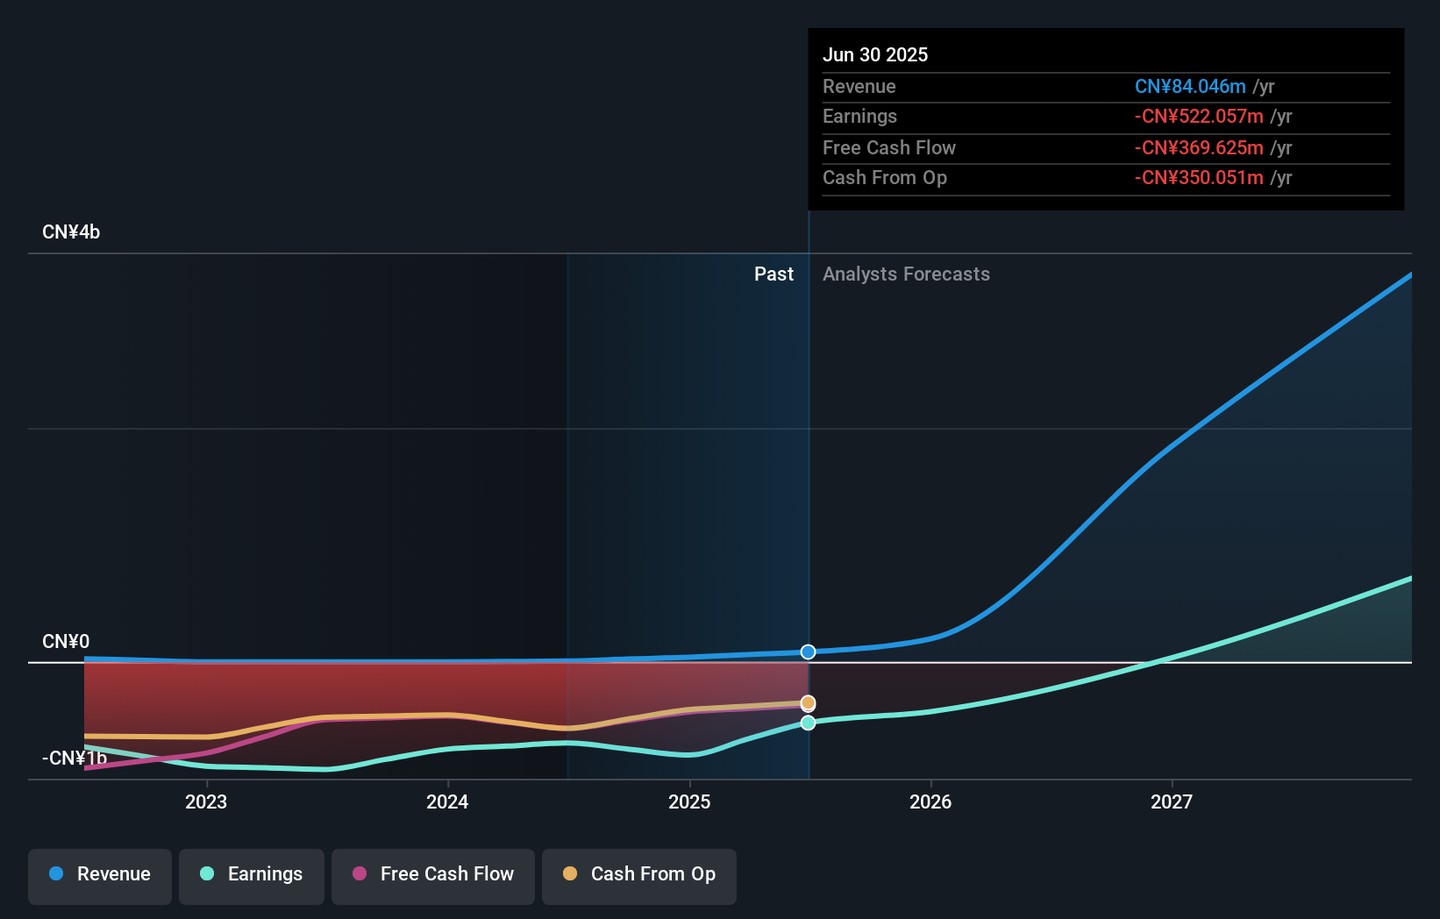
Task: Click the teal Earnings data point marker
Action: point(808,722)
